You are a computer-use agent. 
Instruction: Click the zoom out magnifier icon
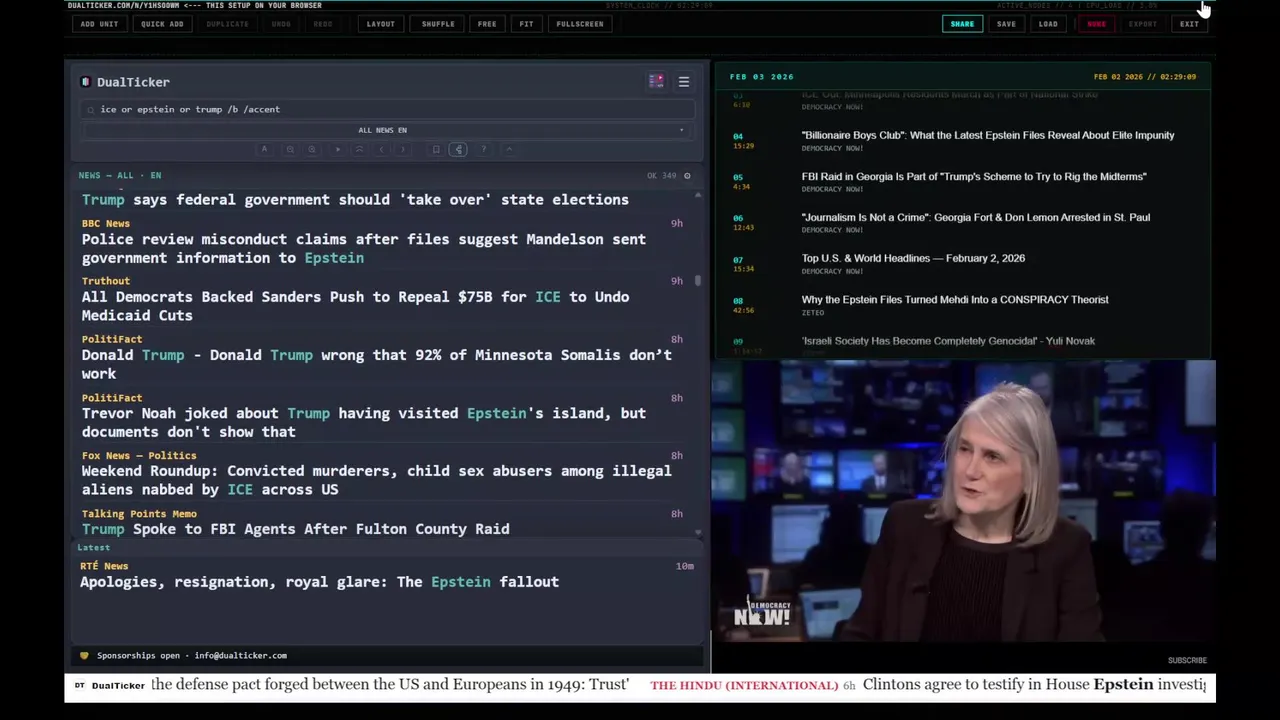(x=290, y=150)
